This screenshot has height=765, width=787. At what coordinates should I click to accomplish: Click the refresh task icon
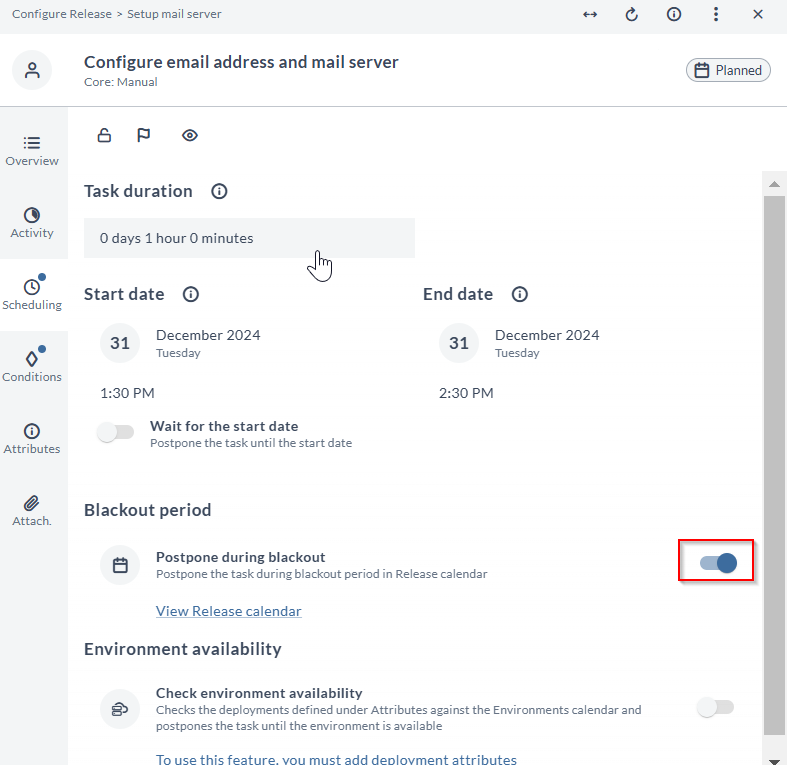632,15
